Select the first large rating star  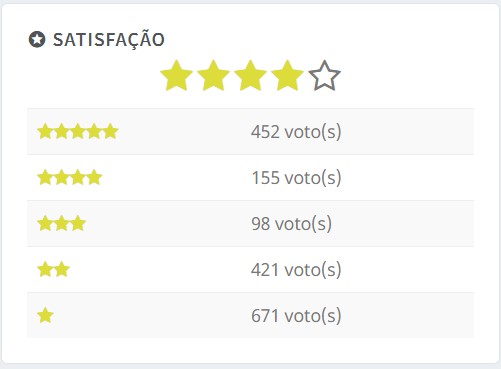pyautogui.click(x=176, y=76)
